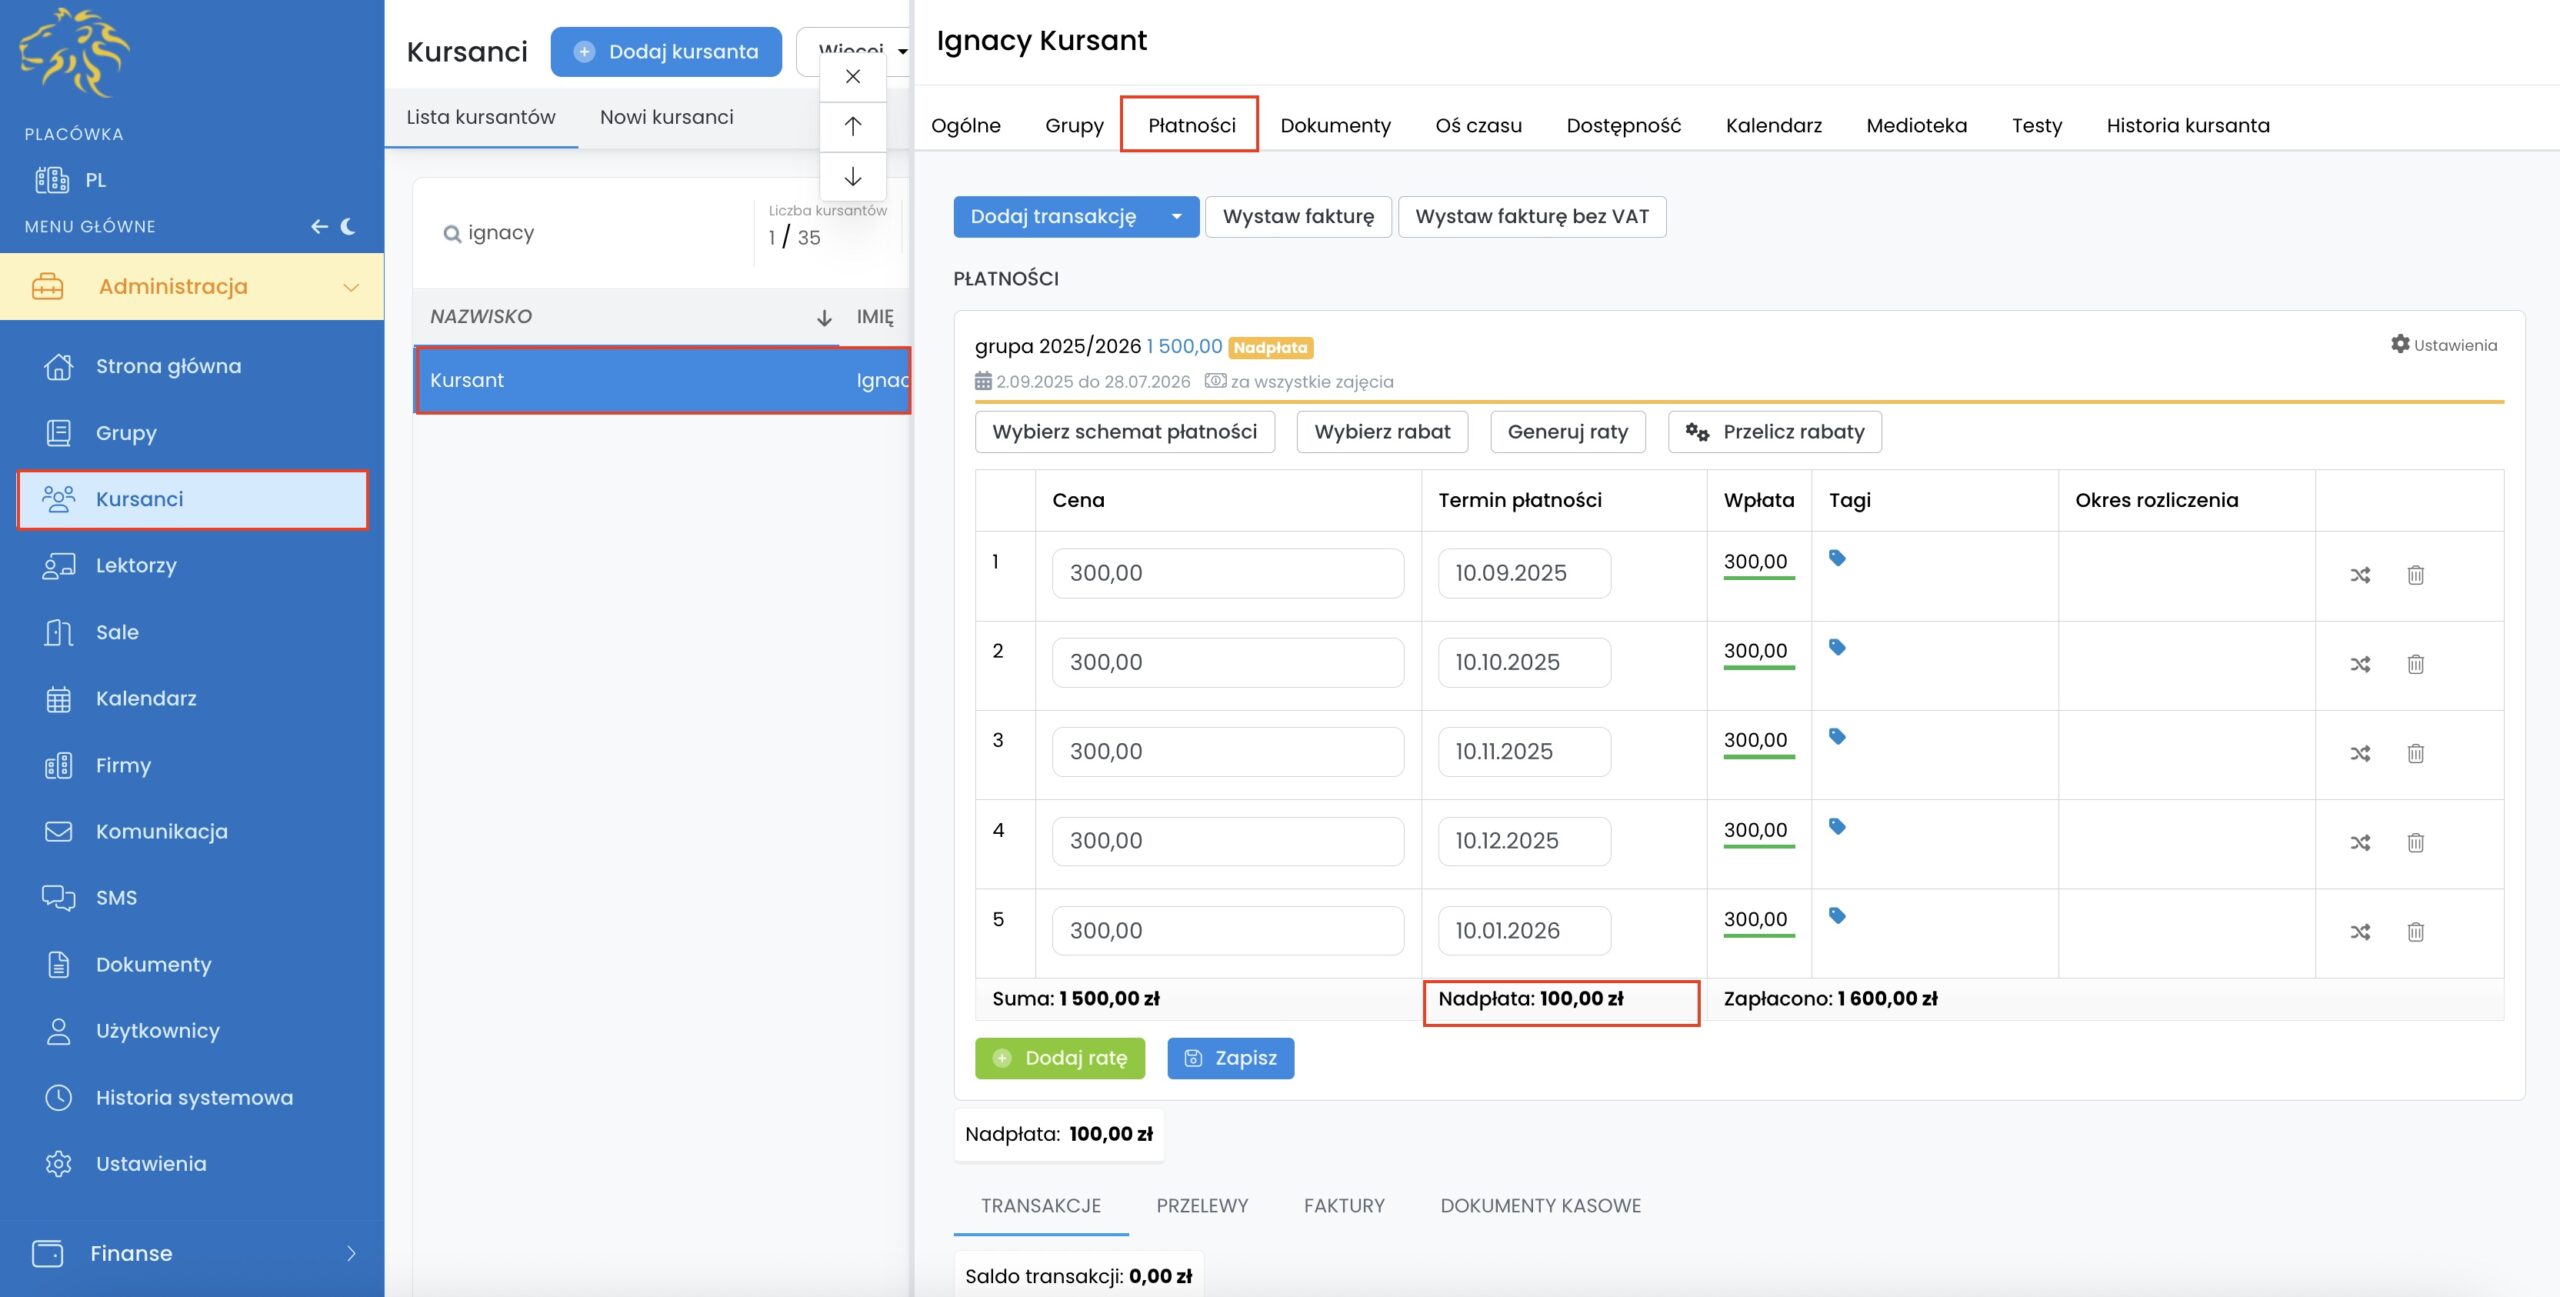The height and width of the screenshot is (1297, 2560).
Task: Click the shuffle icon for installment 3
Action: 2360,753
